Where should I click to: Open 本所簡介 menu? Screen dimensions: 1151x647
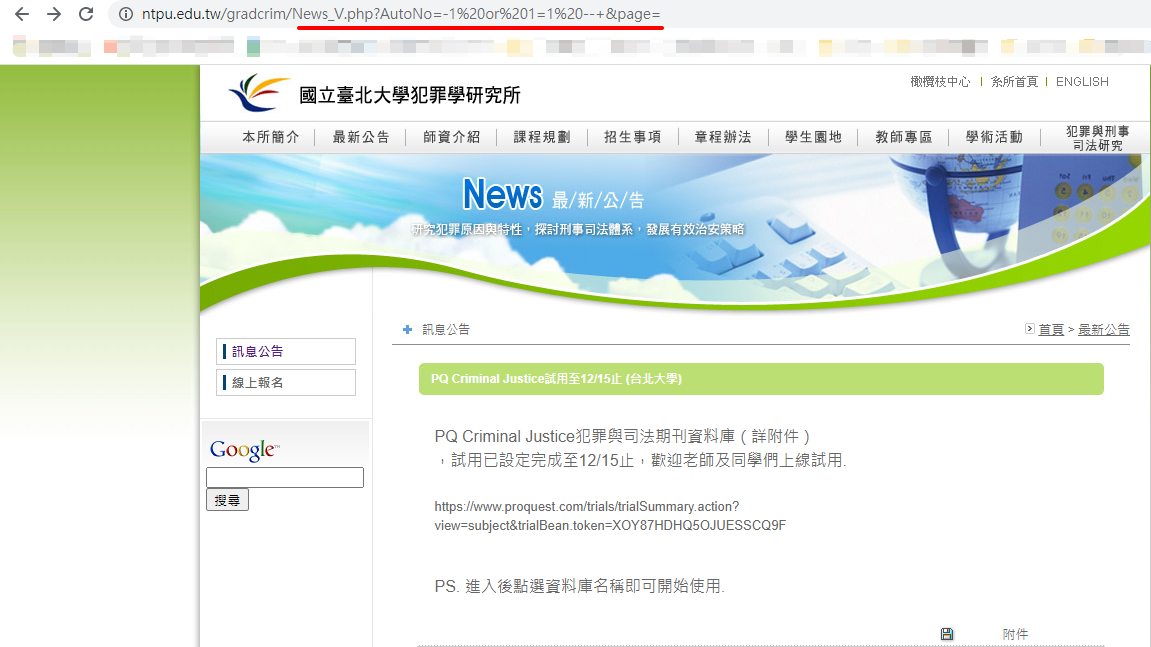[x=271, y=137]
